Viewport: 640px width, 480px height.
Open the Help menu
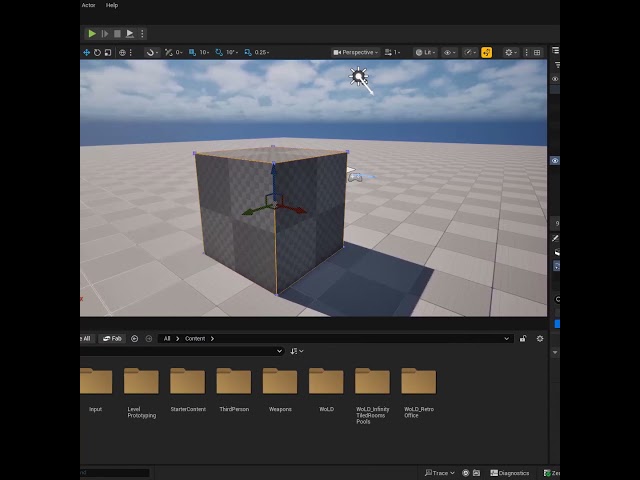tap(112, 5)
